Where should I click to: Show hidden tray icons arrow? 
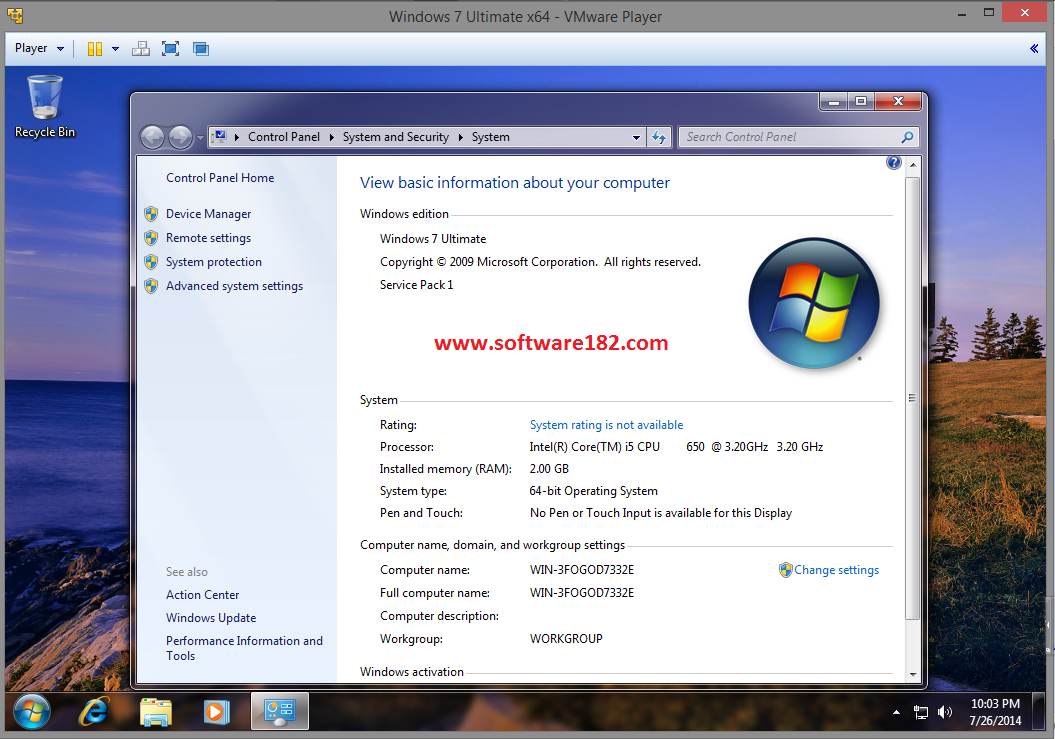pos(896,712)
